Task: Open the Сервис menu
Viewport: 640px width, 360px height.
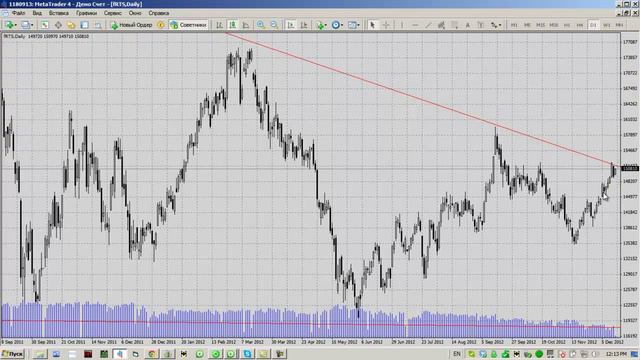Action: (113, 13)
